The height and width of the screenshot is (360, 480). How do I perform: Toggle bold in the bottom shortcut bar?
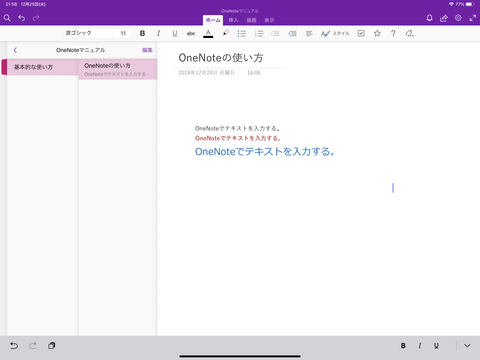tap(403, 346)
